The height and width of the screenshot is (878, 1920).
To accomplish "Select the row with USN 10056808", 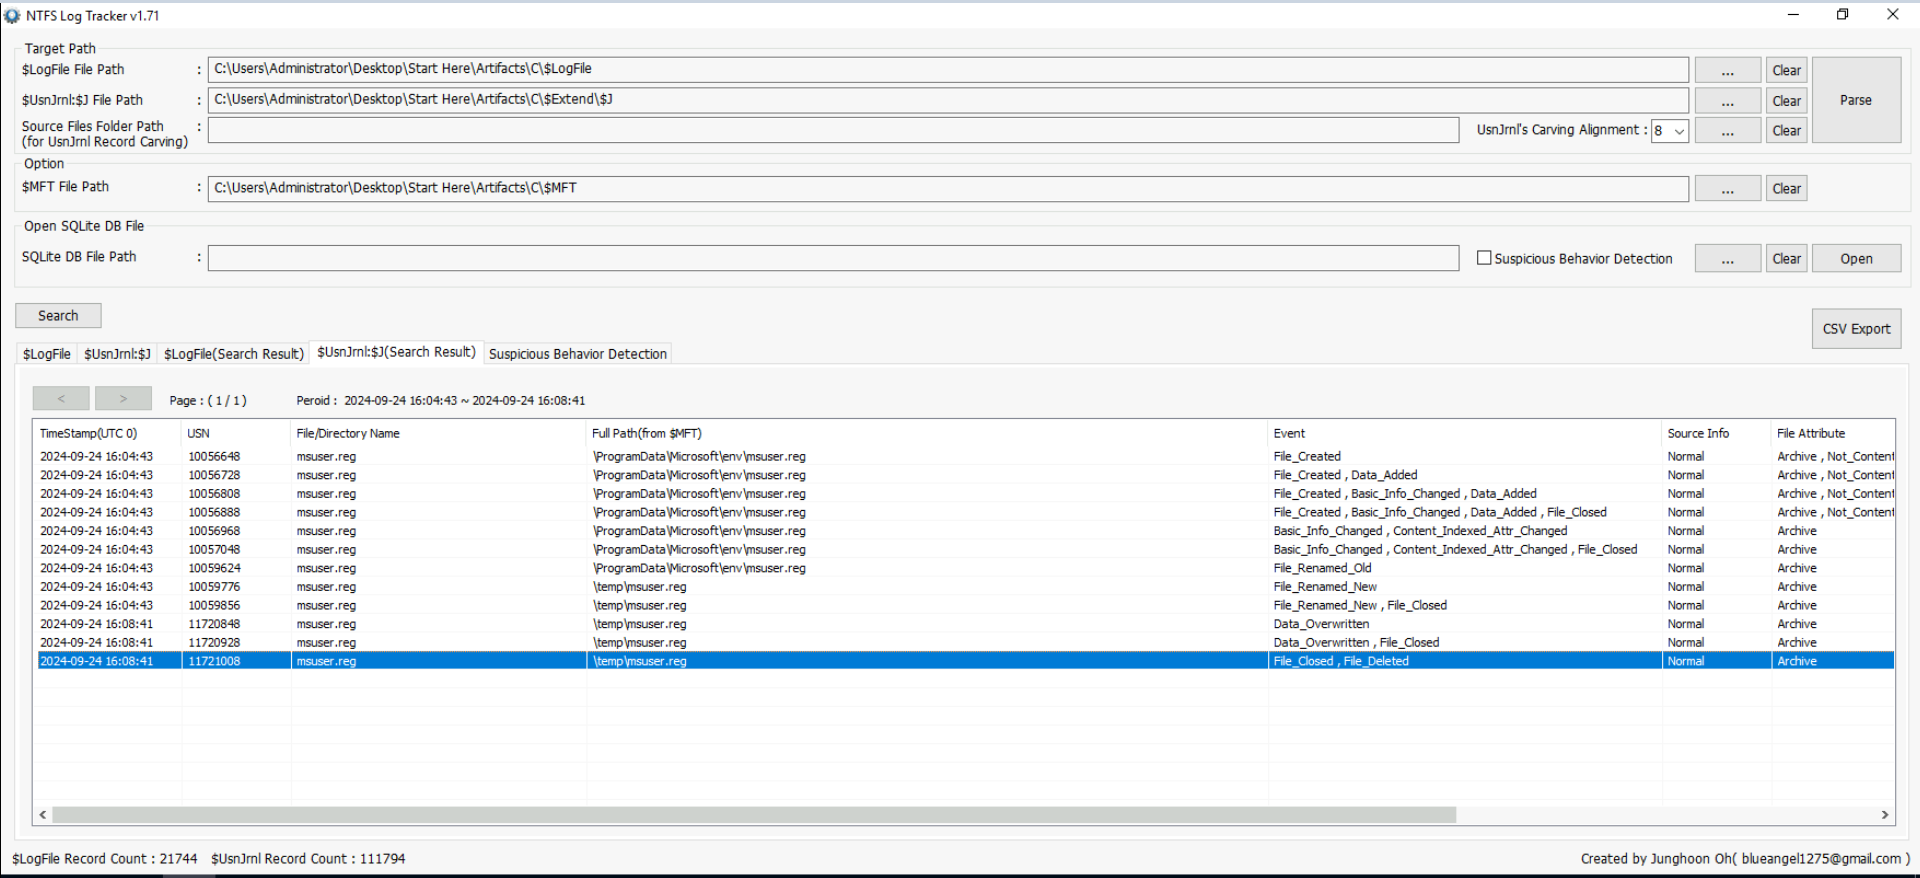I will click(965, 494).
